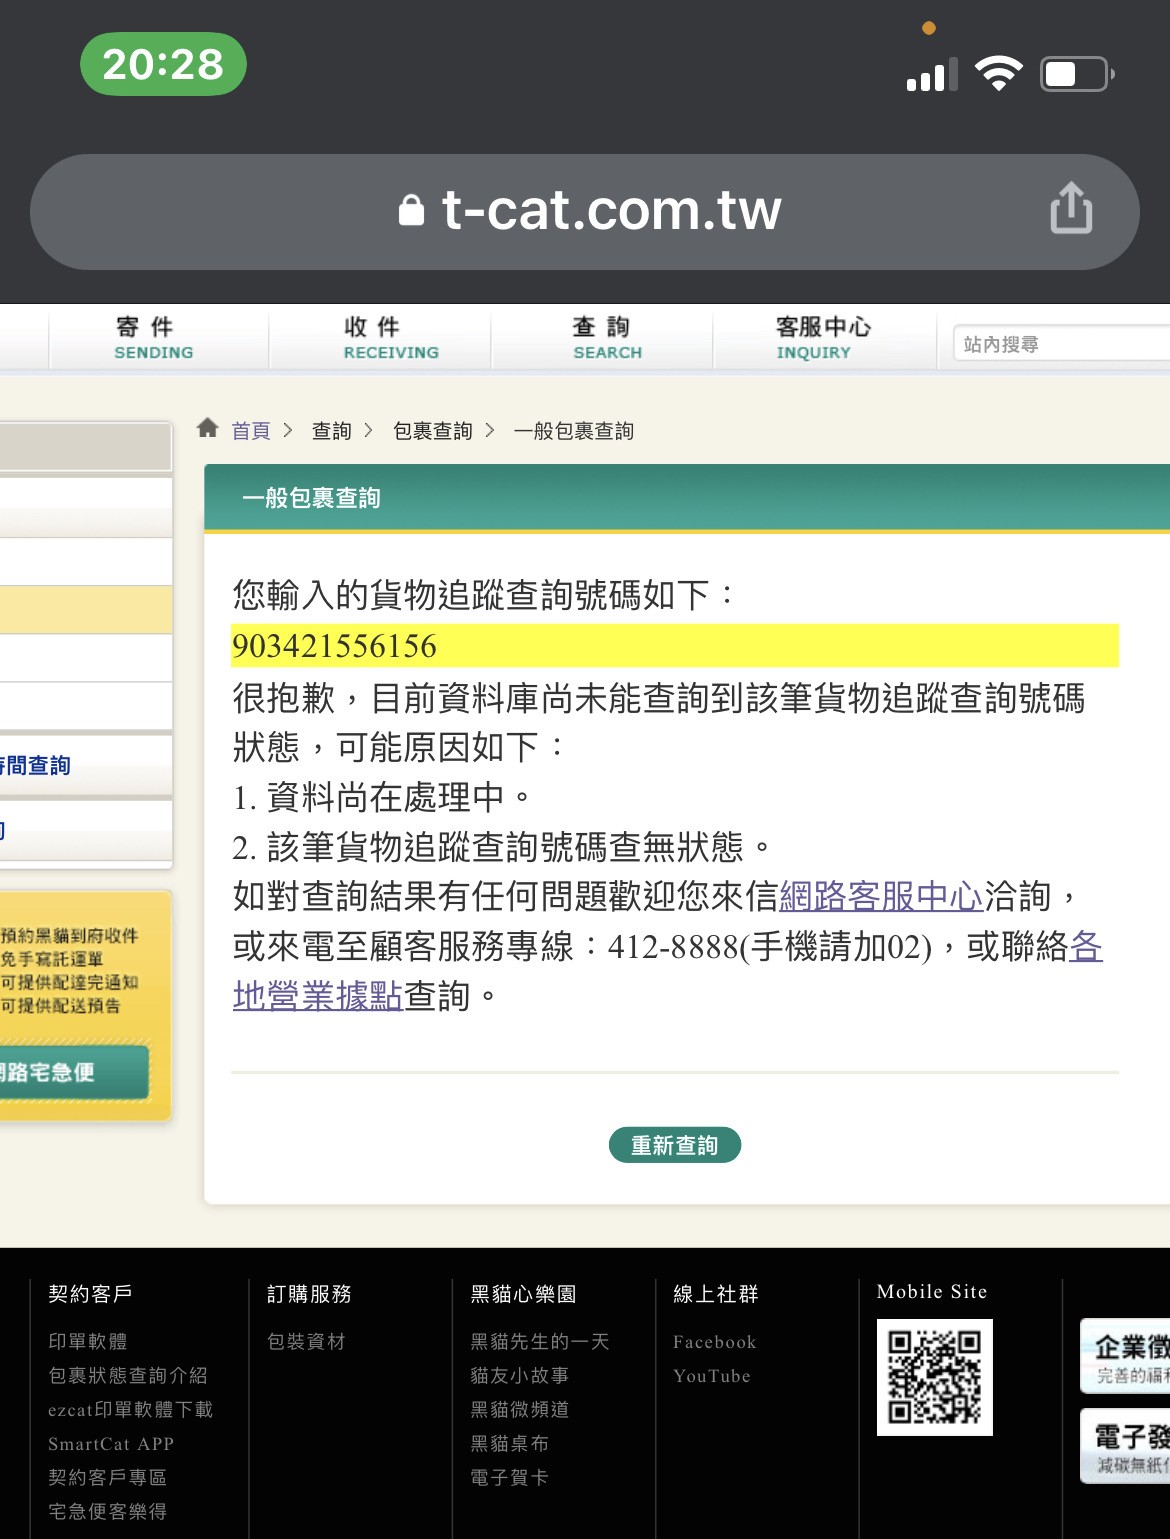Open the 網路客服中心 link

(x=881, y=896)
